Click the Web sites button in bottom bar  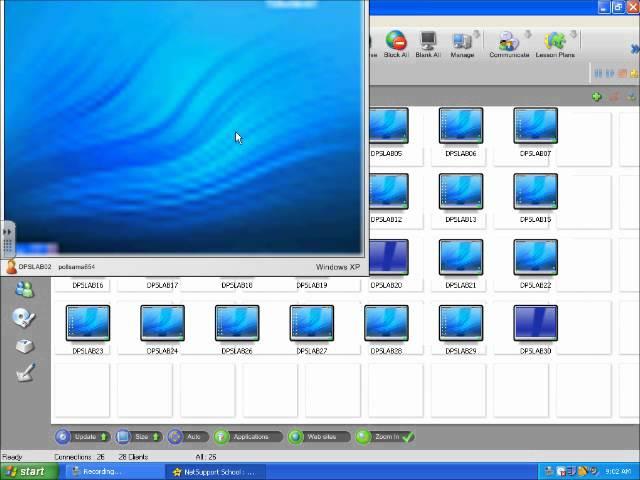tap(319, 437)
